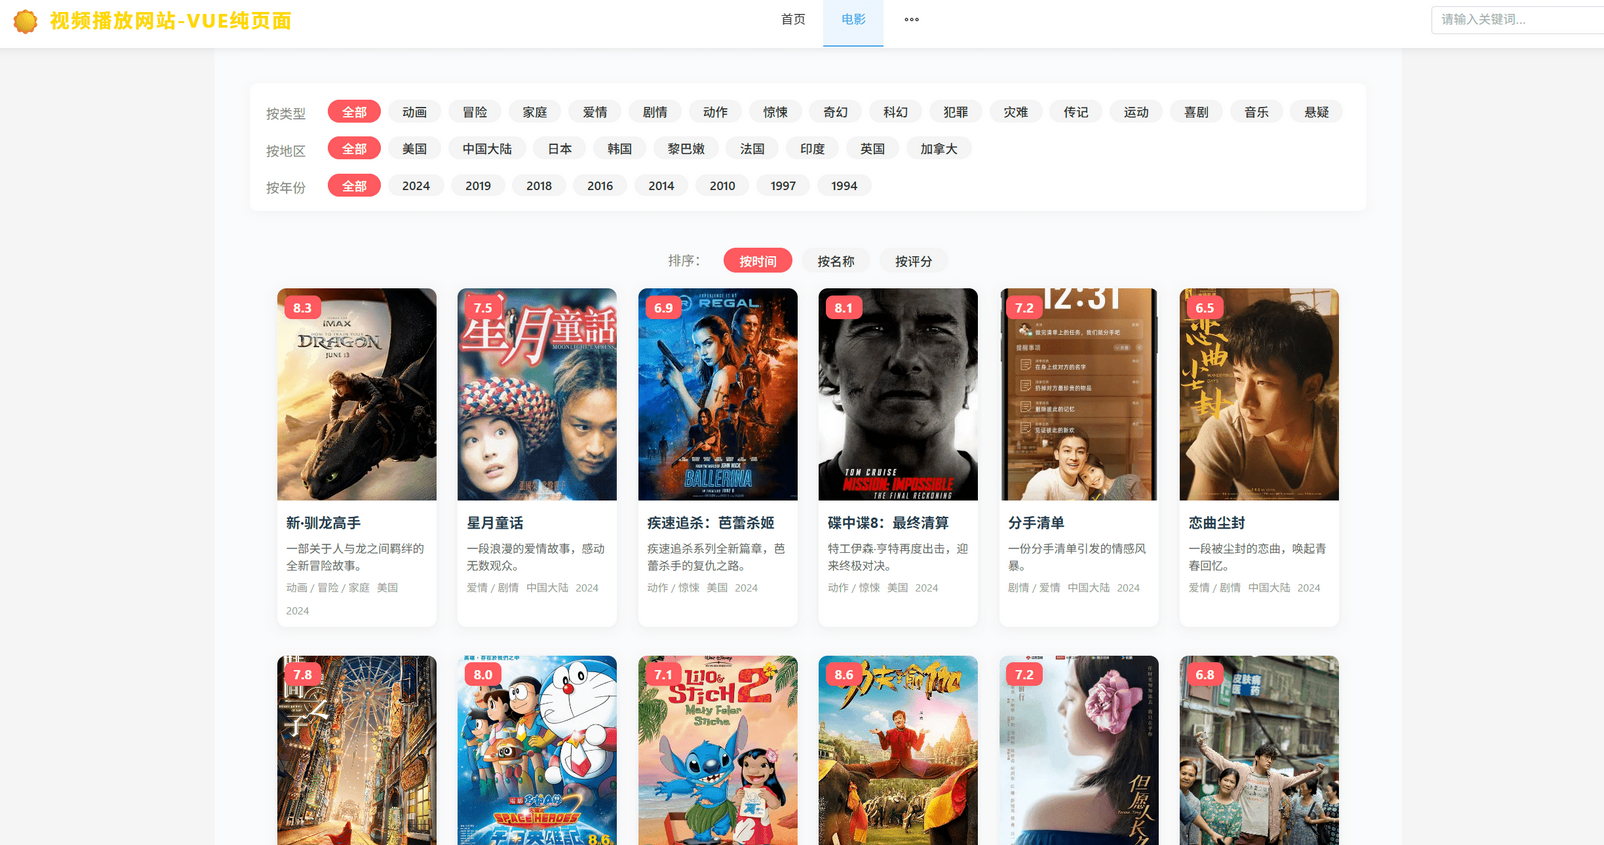Open the 星月童话 movie poster

[537, 394]
